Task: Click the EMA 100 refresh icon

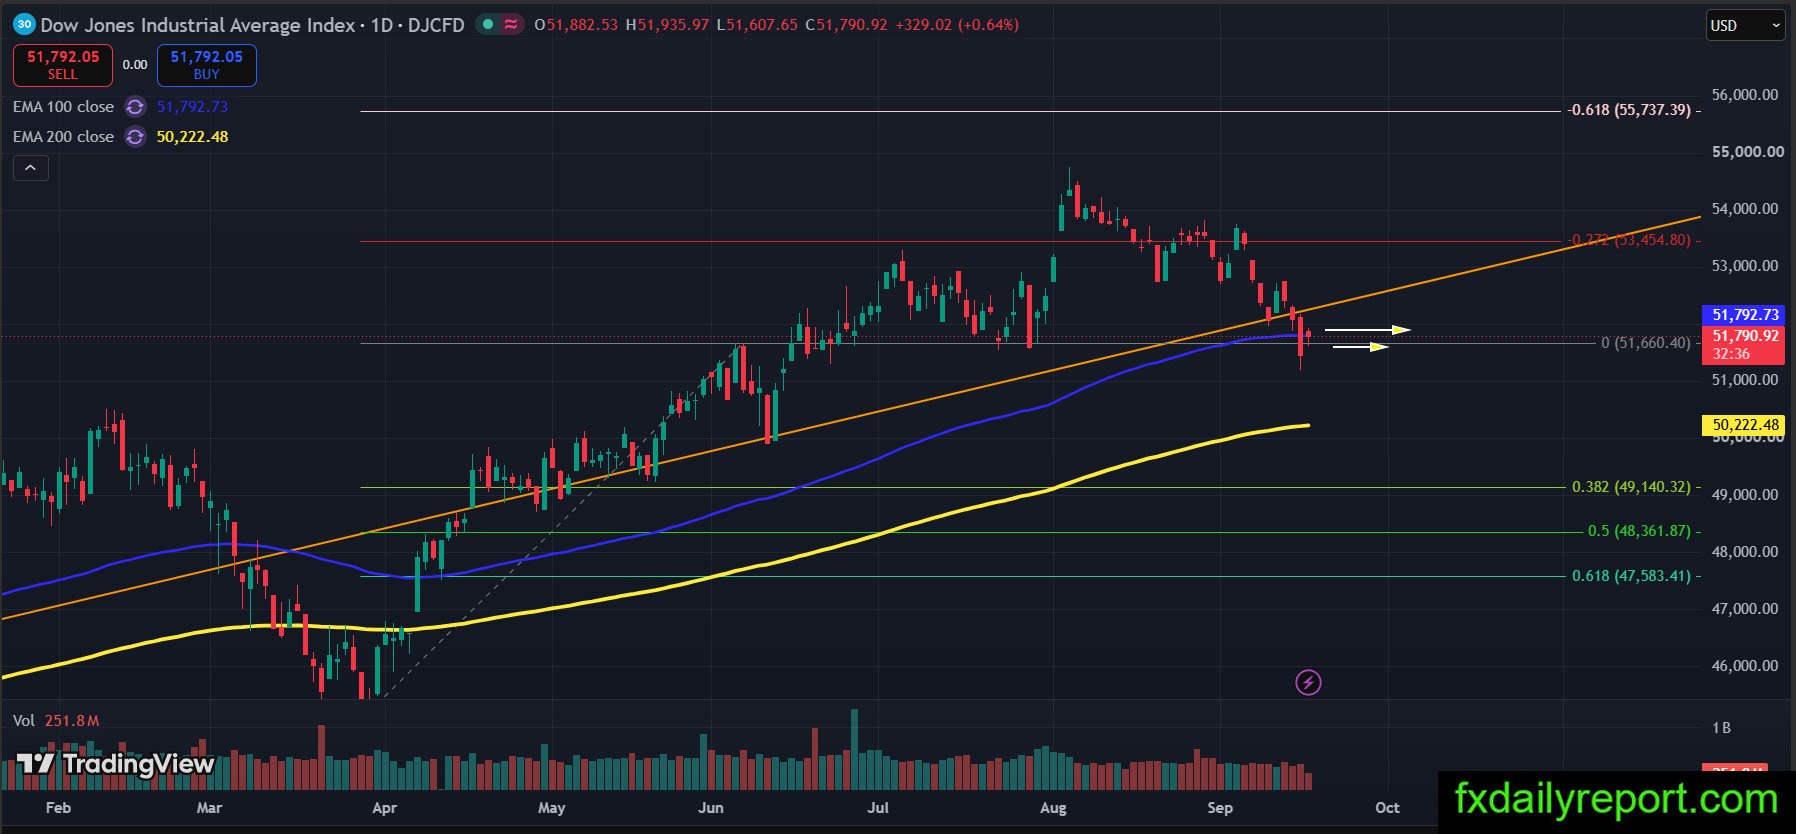Action: [135, 107]
